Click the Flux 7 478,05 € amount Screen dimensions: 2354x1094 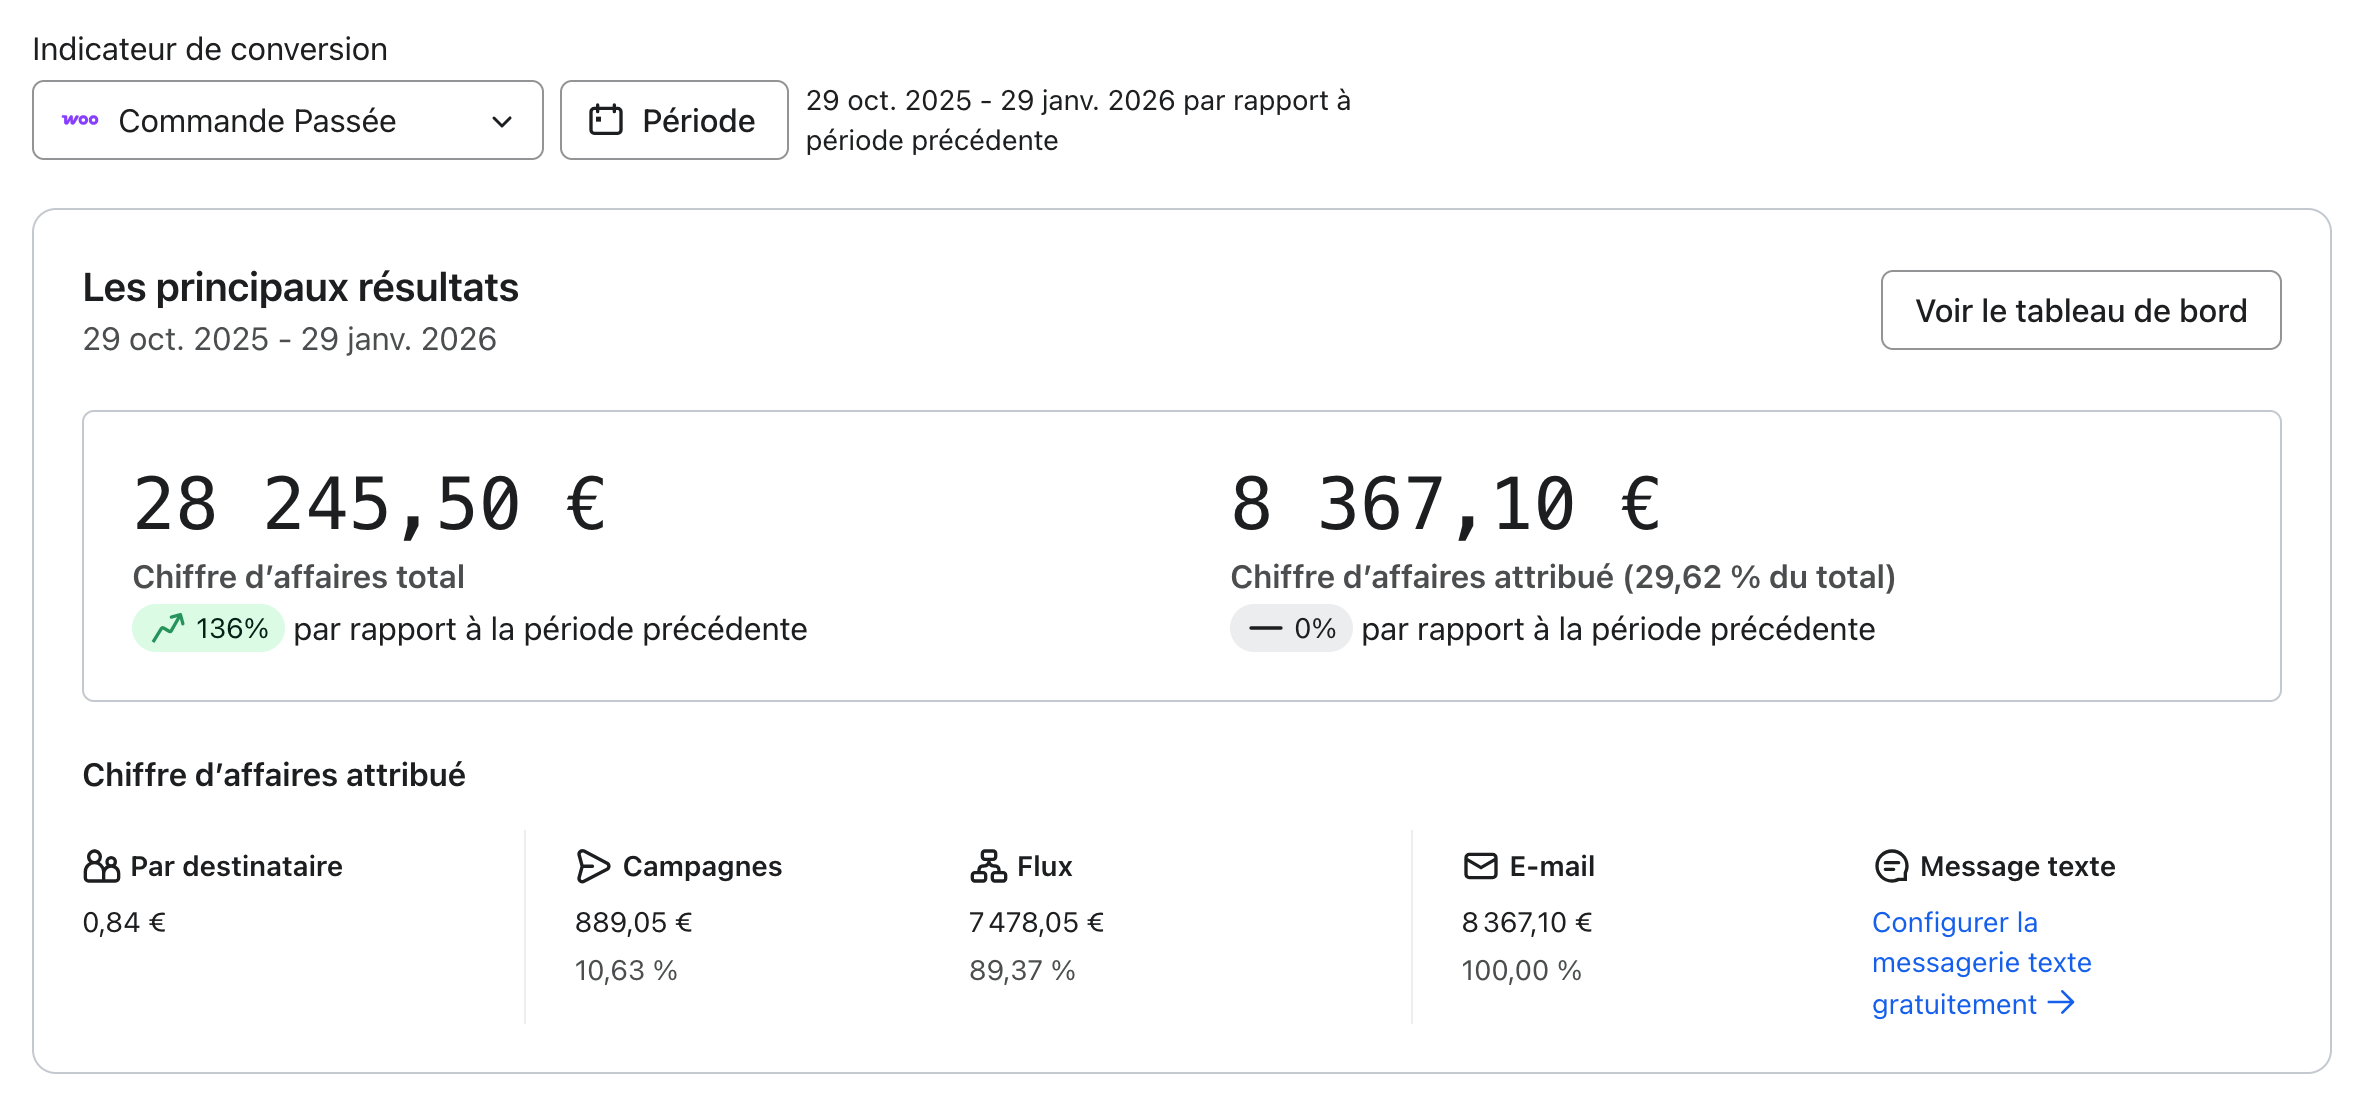click(1036, 922)
